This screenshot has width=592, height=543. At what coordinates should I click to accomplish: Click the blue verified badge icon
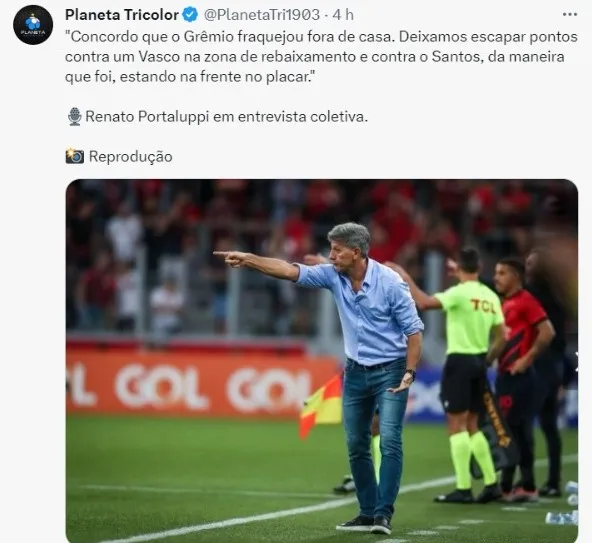coord(190,15)
